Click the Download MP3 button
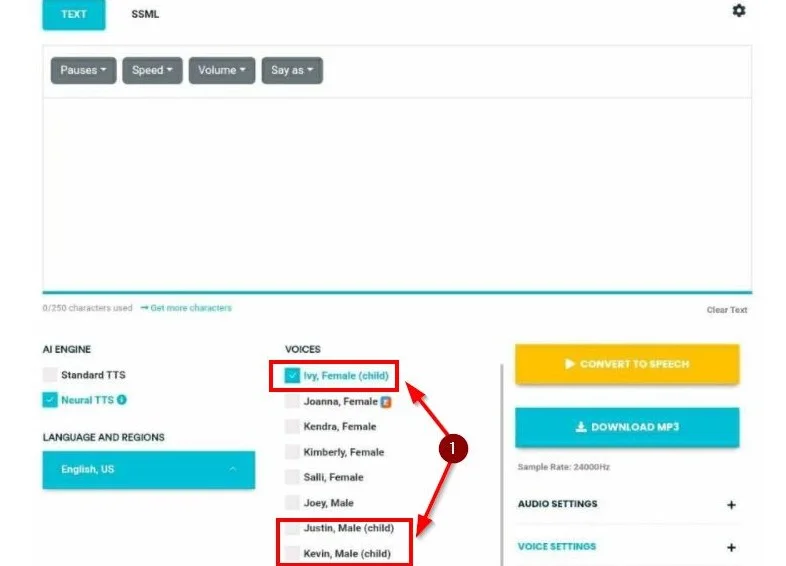This screenshot has height=566, width=786. pyautogui.click(x=627, y=427)
